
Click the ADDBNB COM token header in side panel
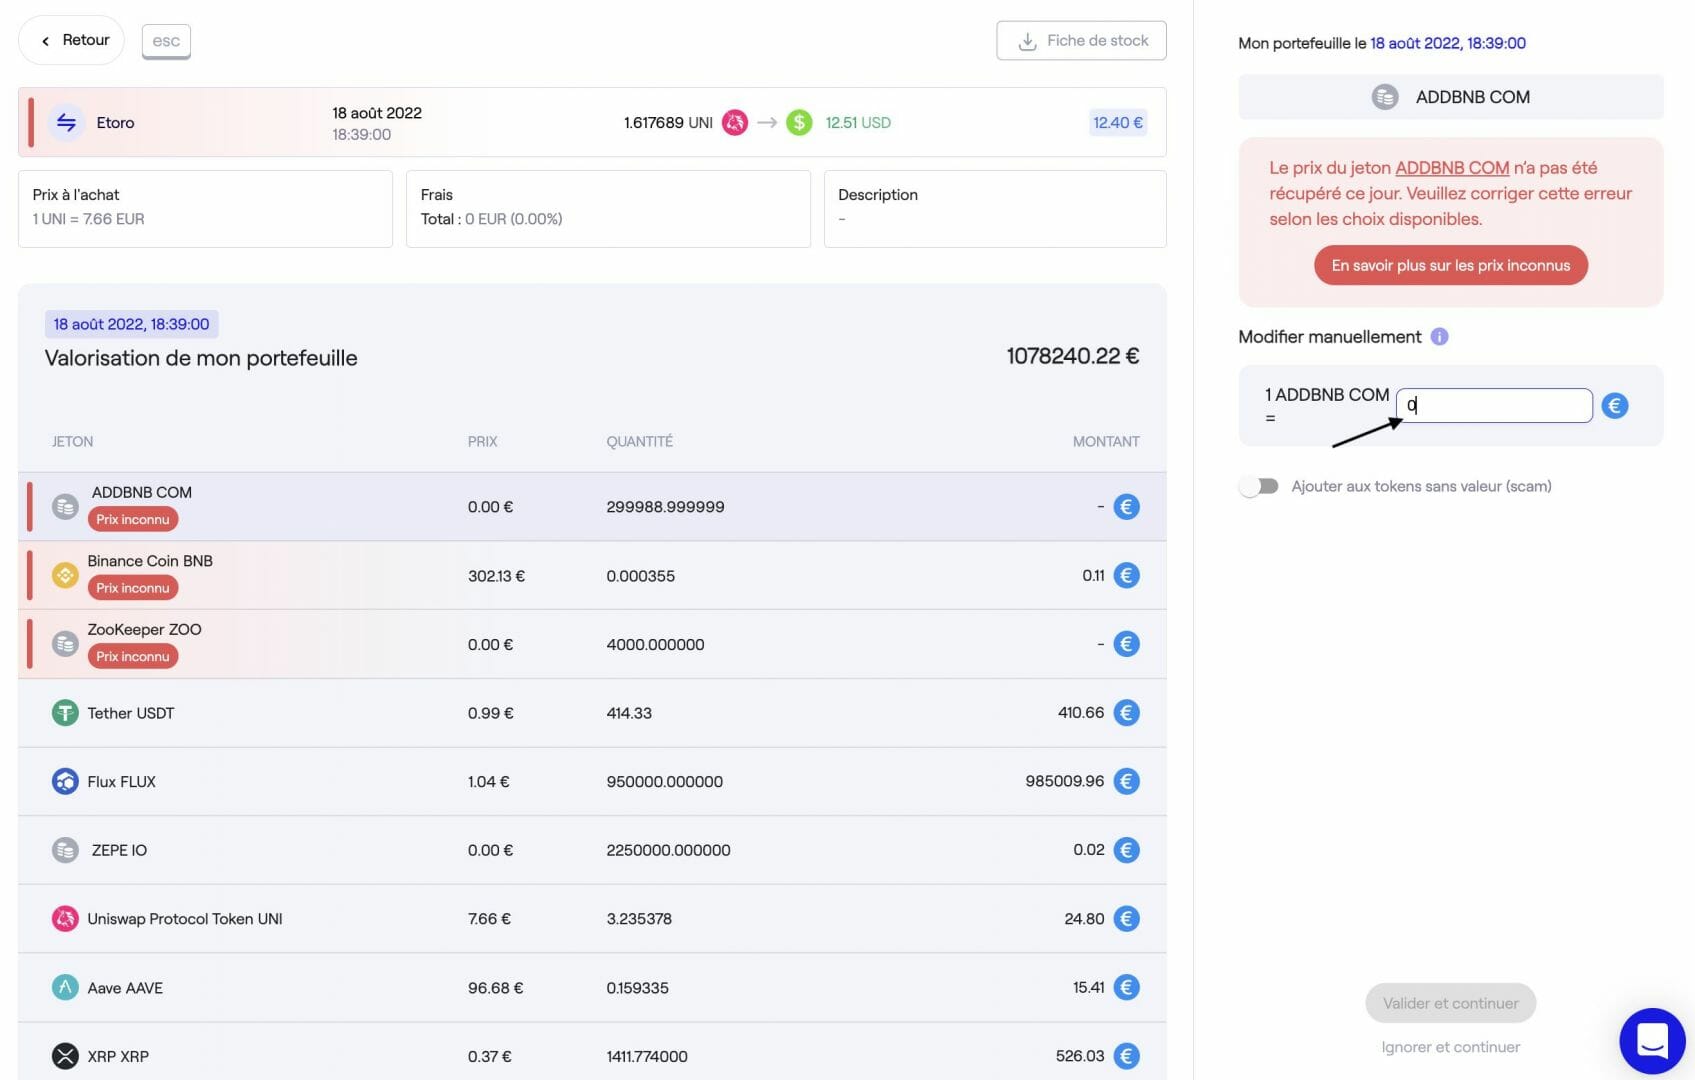pos(1451,97)
